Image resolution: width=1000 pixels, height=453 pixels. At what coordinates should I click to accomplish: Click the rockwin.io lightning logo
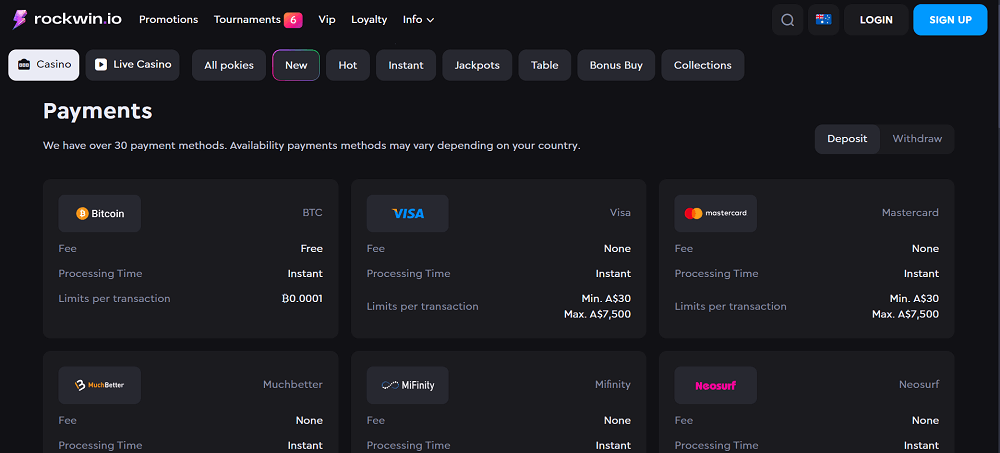coord(66,19)
